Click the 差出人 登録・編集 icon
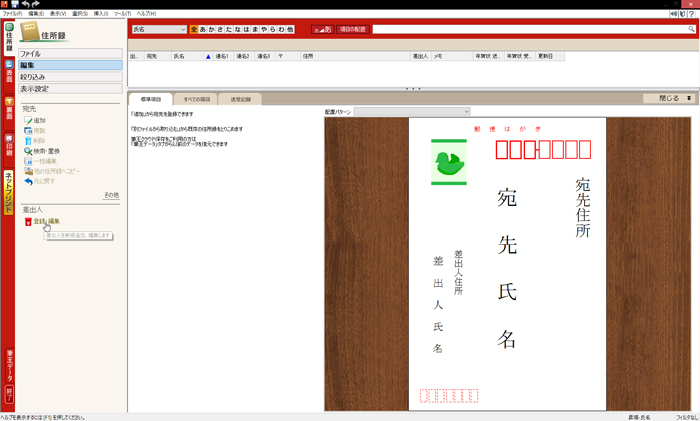 click(28, 221)
